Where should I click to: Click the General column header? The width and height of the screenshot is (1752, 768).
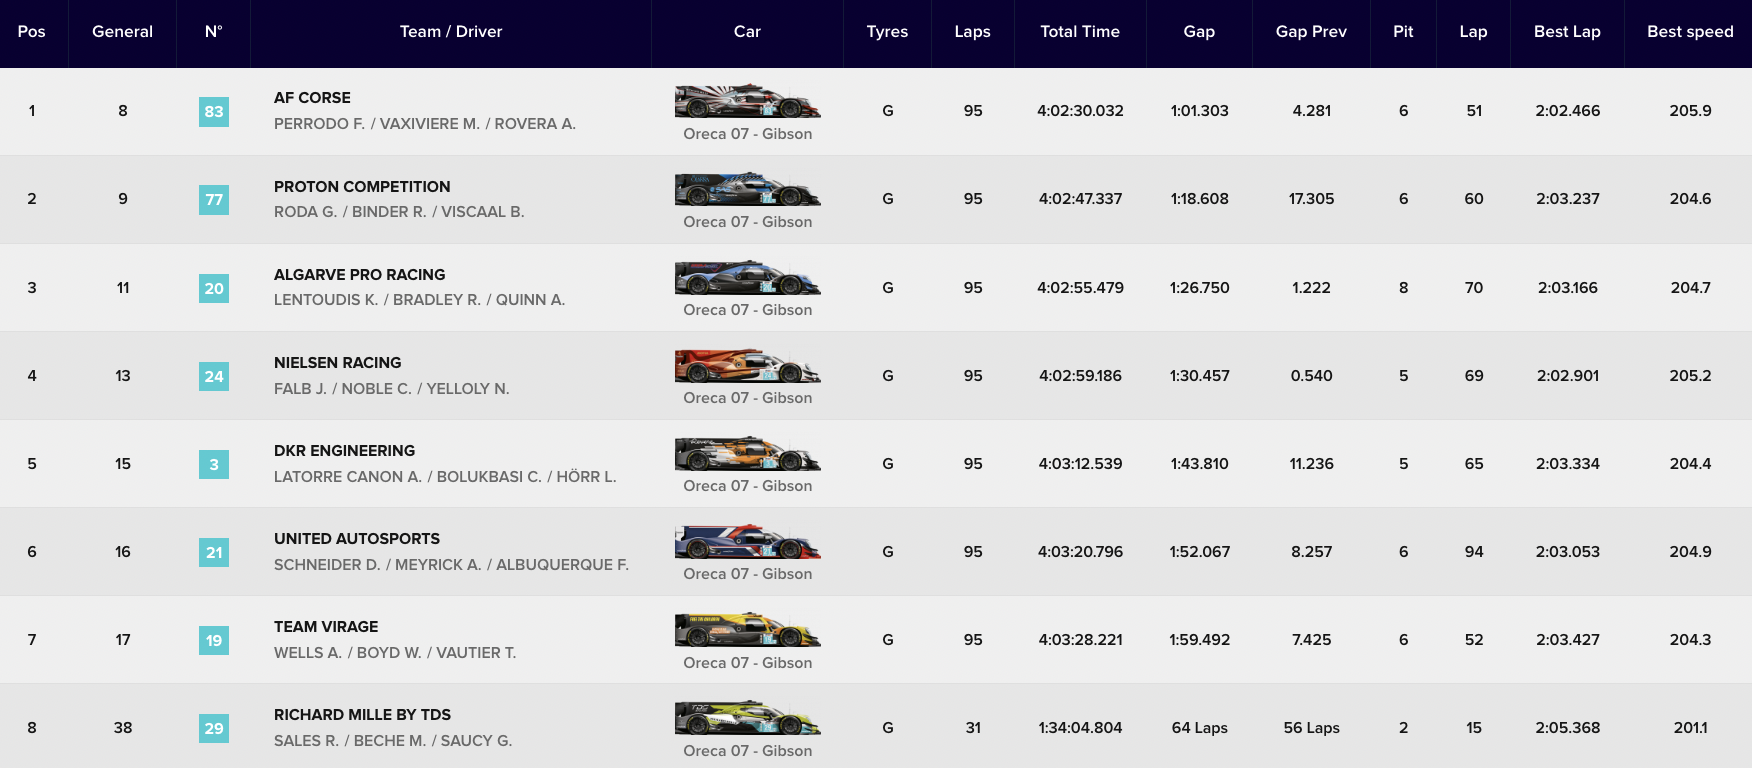click(x=122, y=32)
